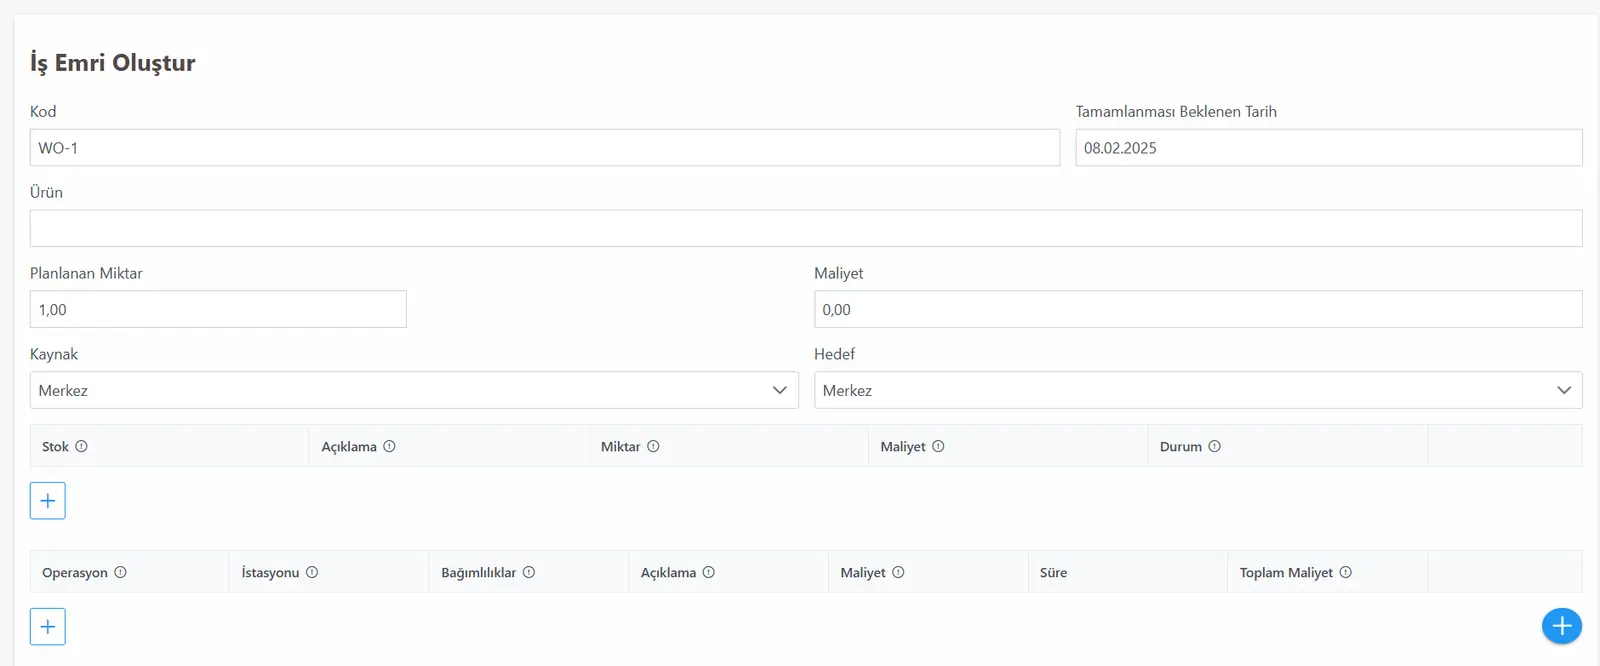
Task: Click the info icon beside Durum
Action: click(x=1214, y=447)
